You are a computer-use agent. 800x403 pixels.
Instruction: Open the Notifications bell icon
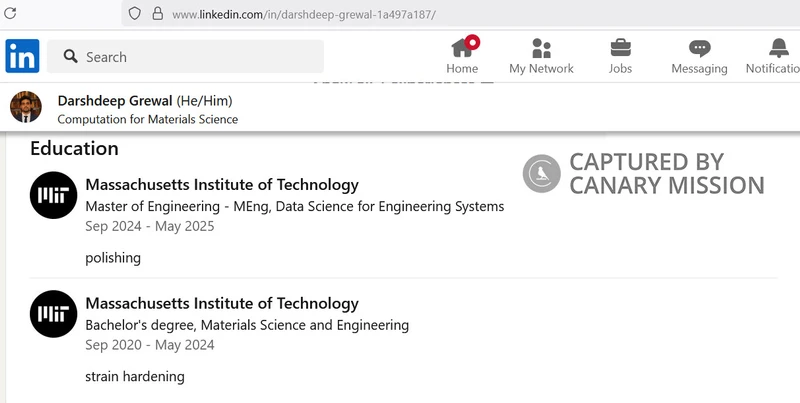pyautogui.click(x=778, y=47)
